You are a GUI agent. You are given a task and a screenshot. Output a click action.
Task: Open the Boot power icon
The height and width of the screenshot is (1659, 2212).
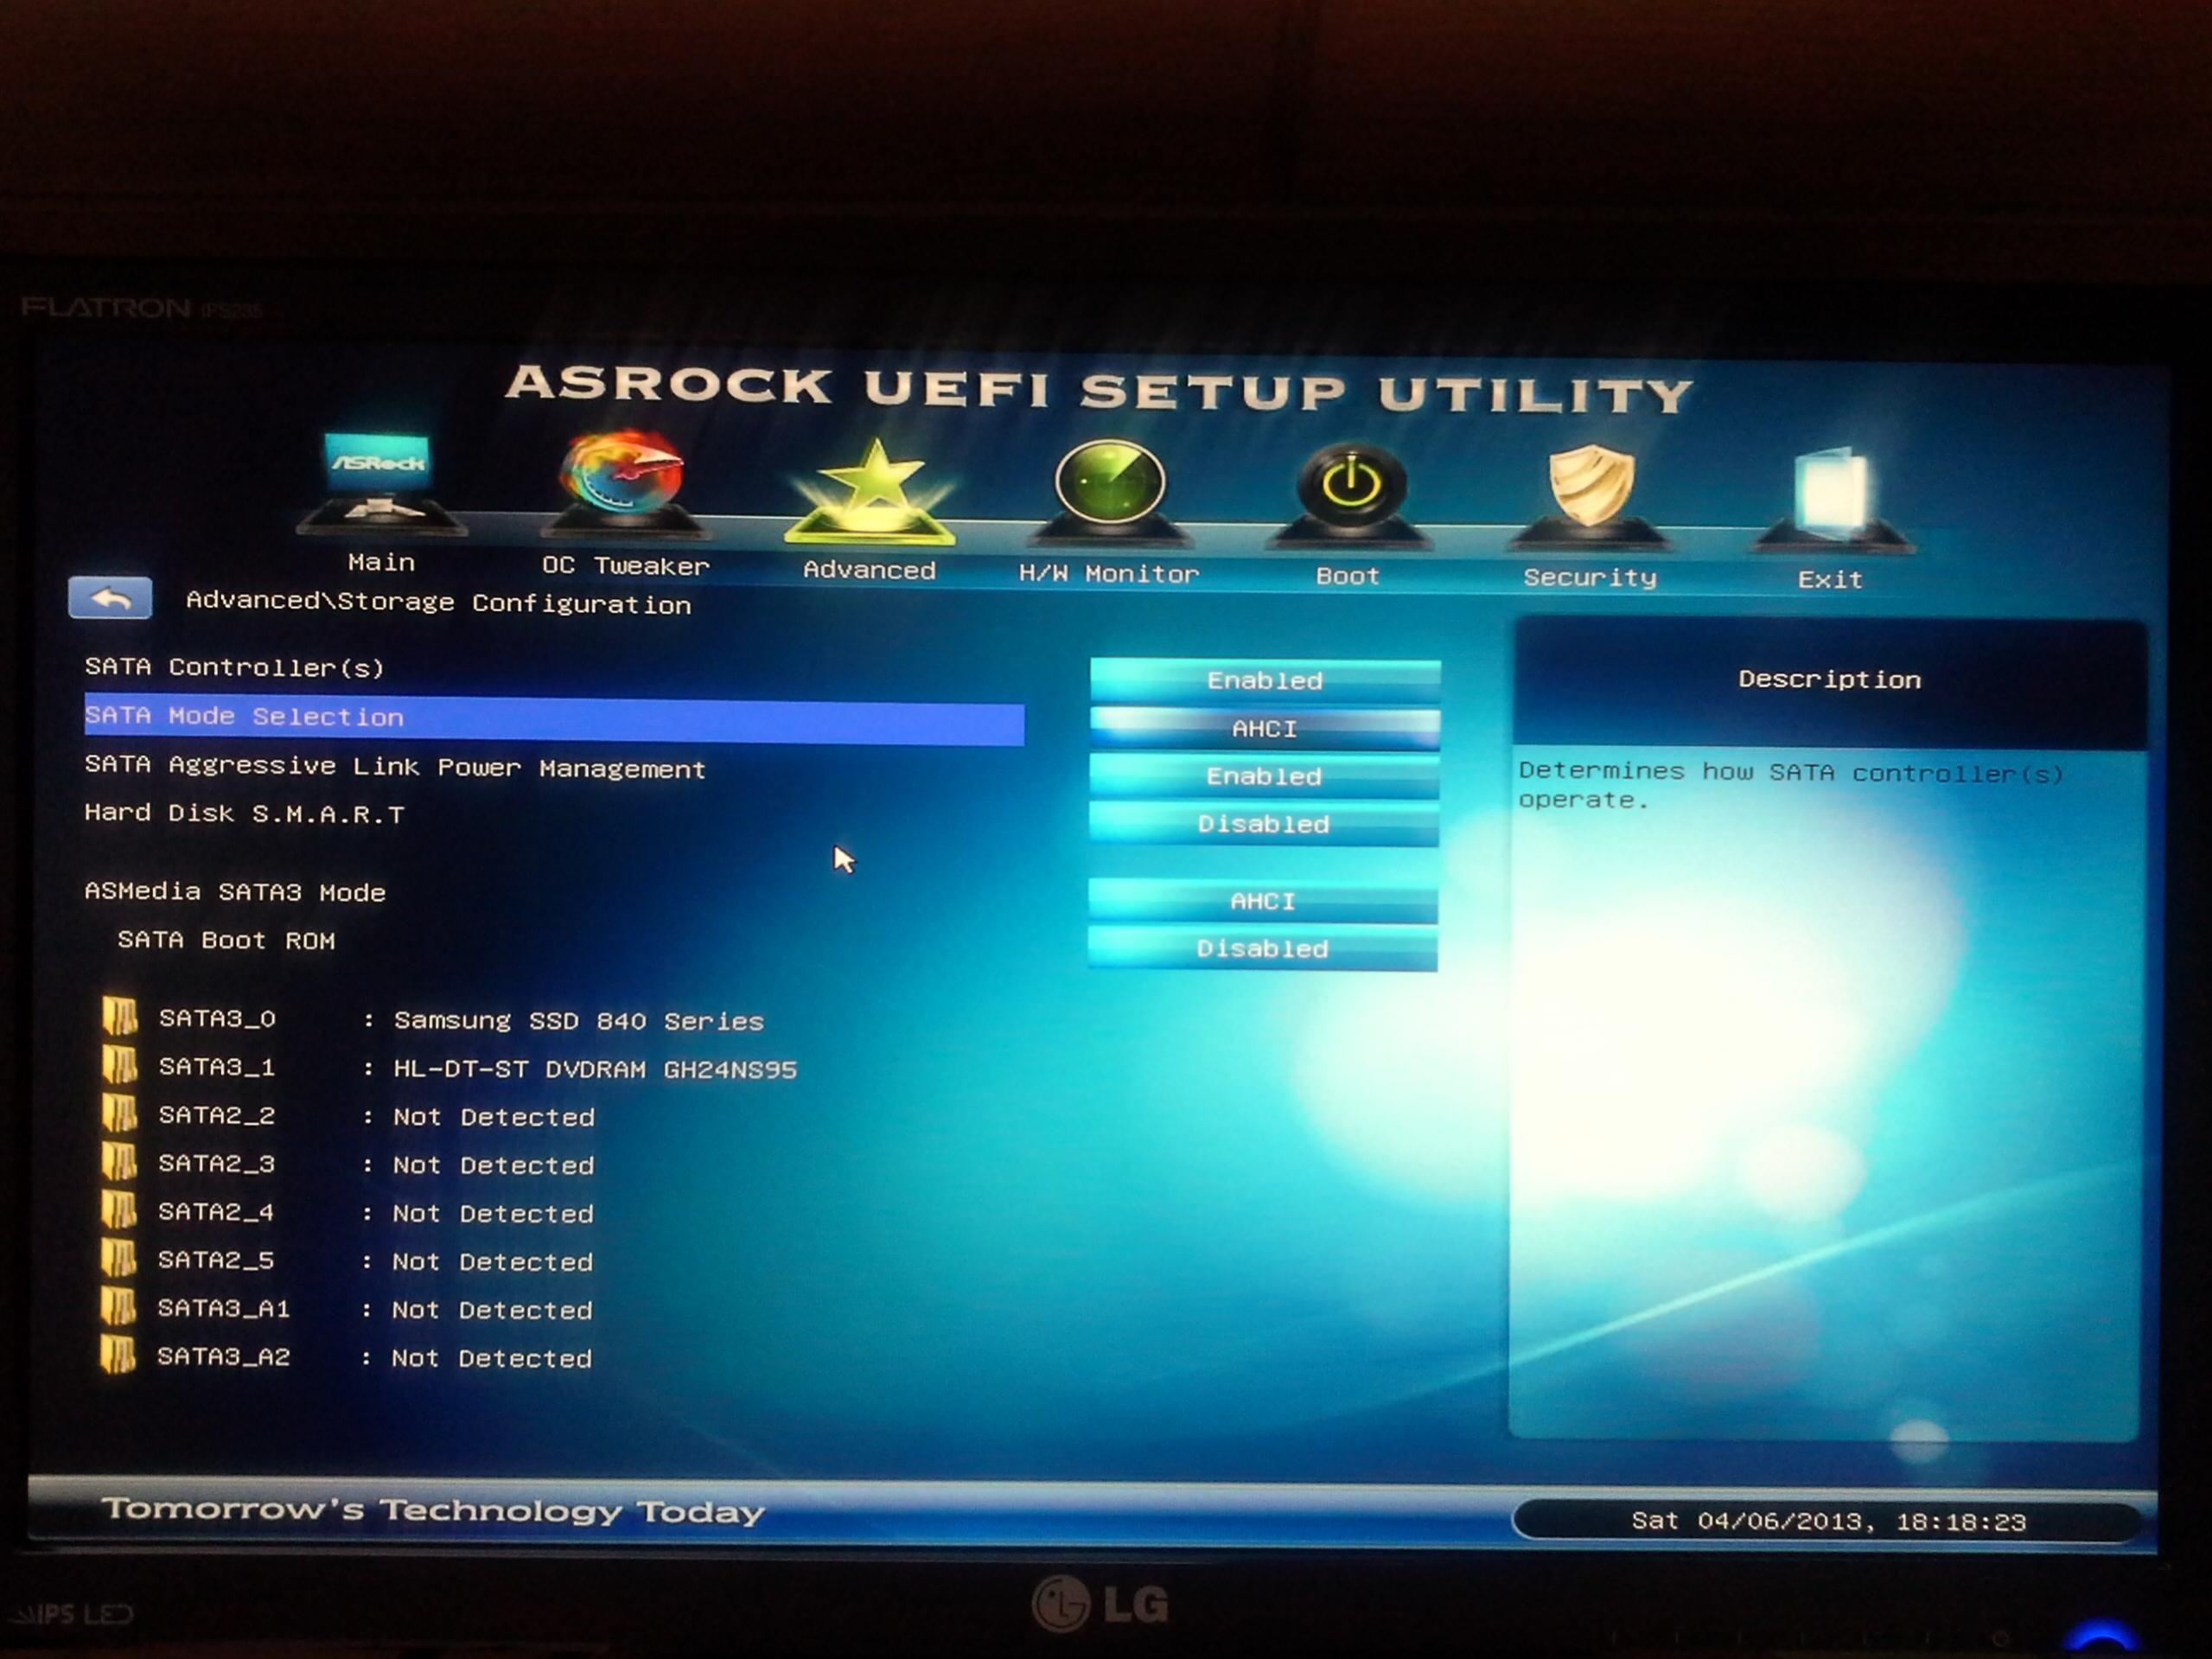(x=1351, y=496)
